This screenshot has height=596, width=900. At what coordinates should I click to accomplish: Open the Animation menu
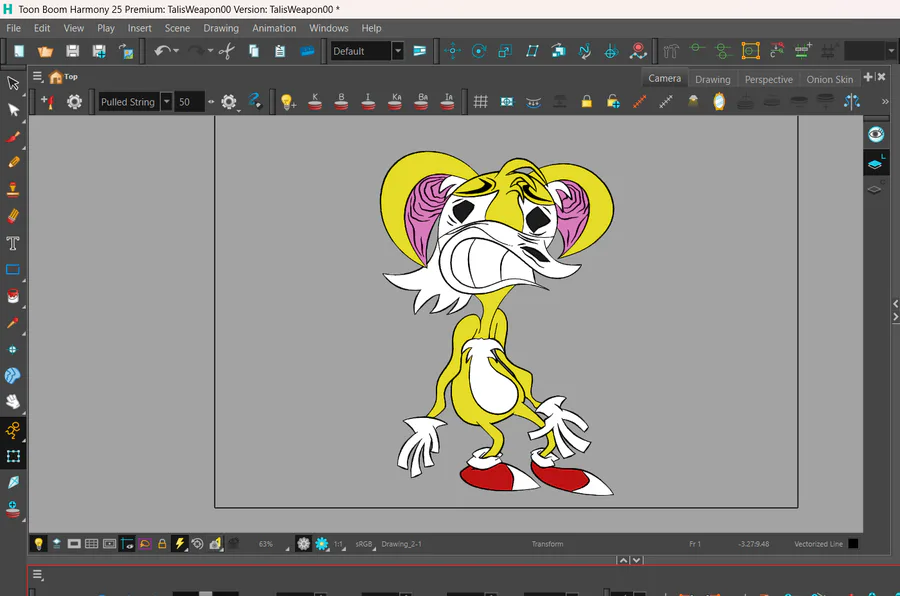[274, 28]
